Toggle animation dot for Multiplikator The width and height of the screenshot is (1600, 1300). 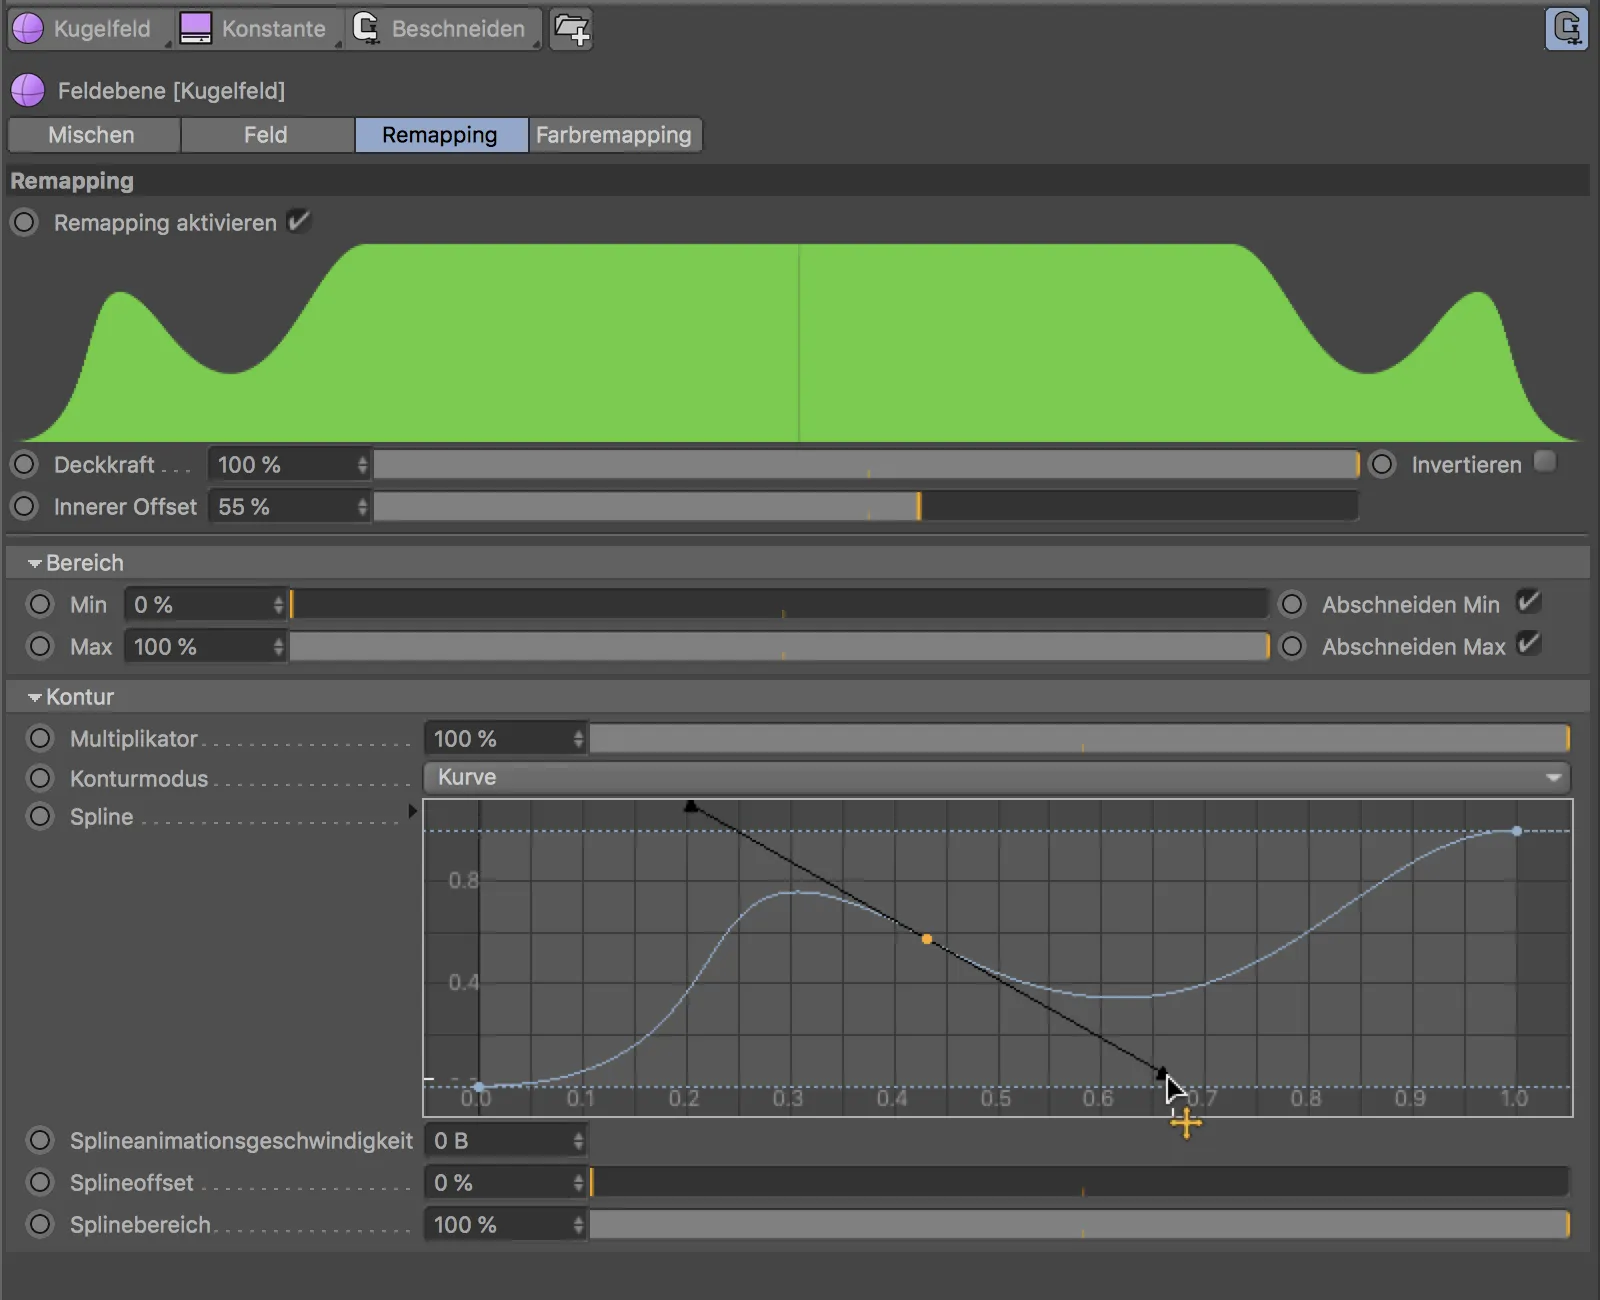click(x=40, y=738)
